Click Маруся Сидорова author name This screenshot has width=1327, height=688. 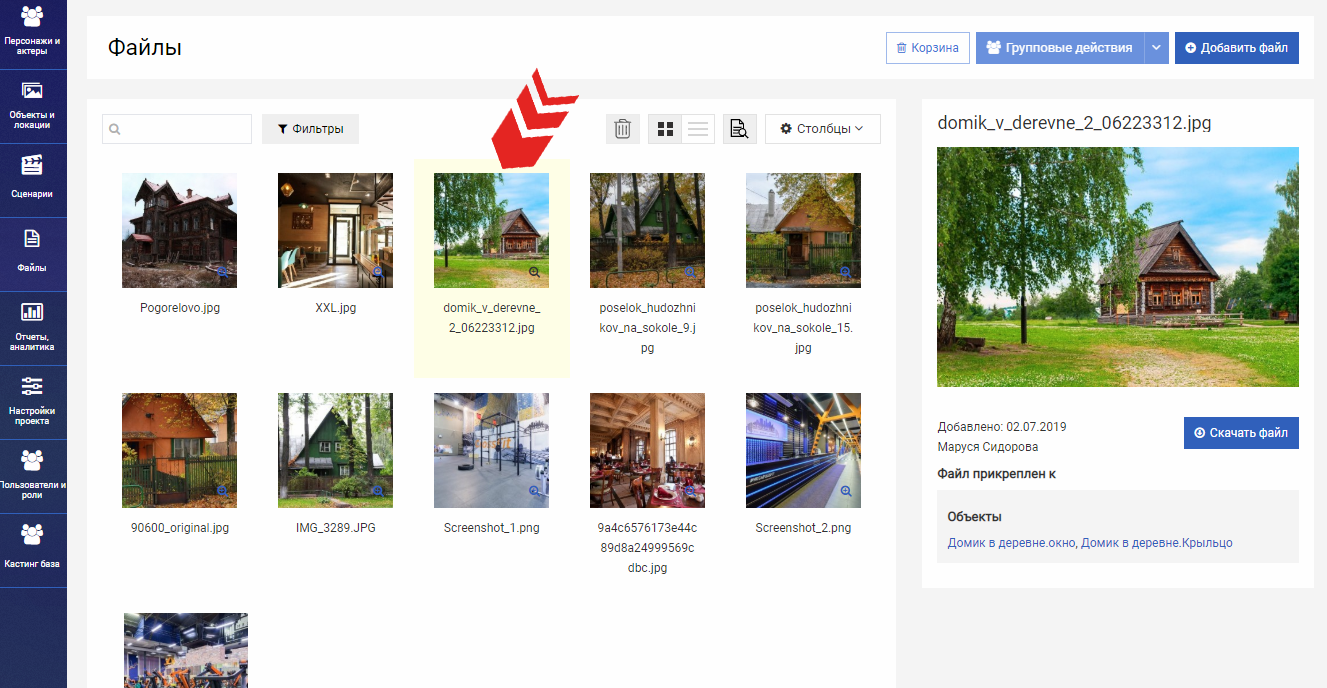[988, 447]
